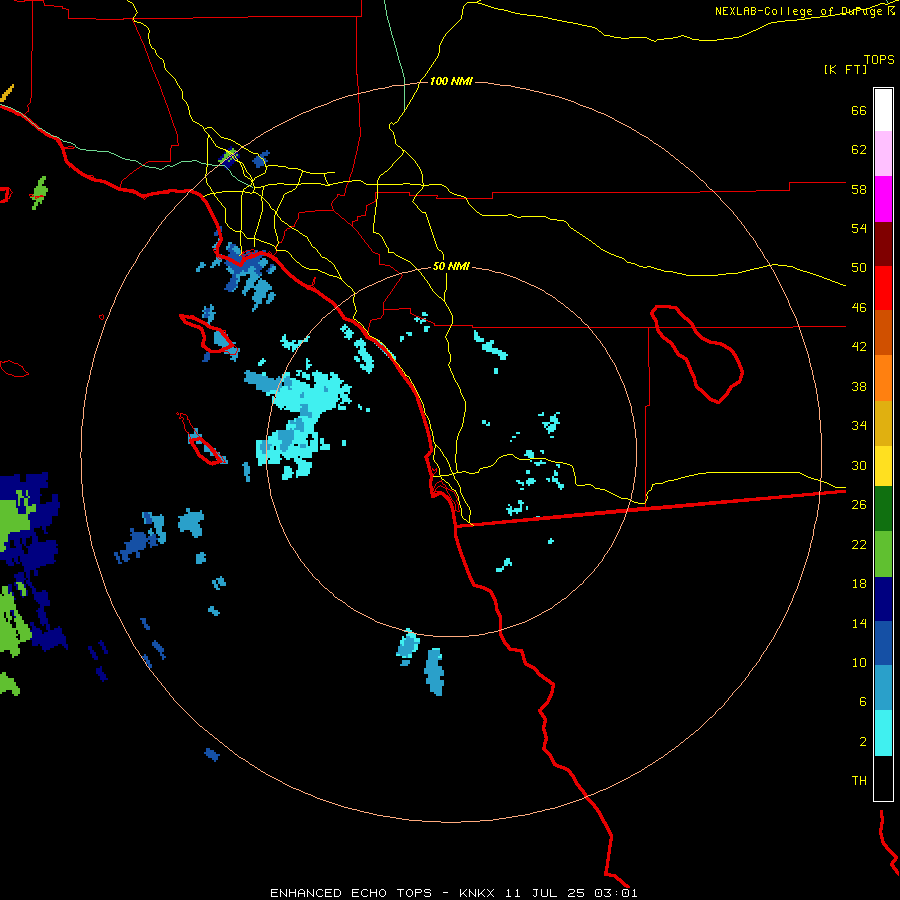The width and height of the screenshot is (900, 900).
Task: Click the medium blue legend swatch
Action: coord(883,643)
